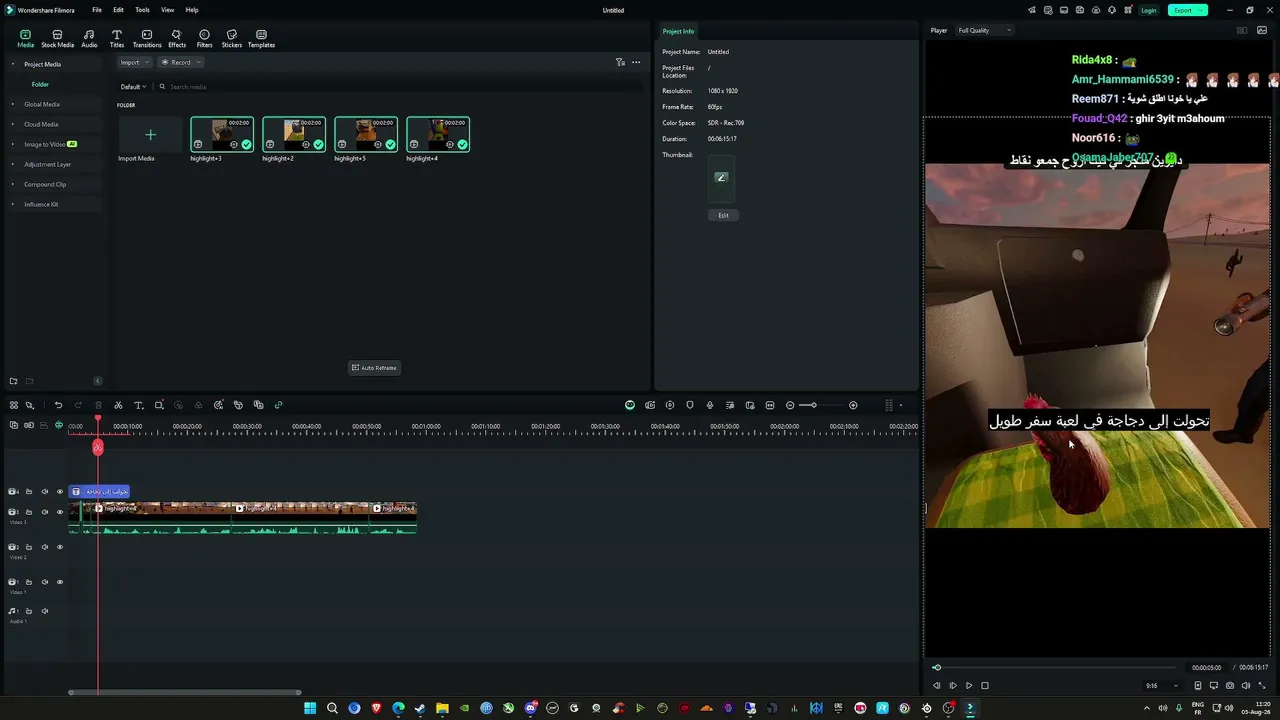
Task: Click the player volume speaker icon
Action: (x=1246, y=686)
